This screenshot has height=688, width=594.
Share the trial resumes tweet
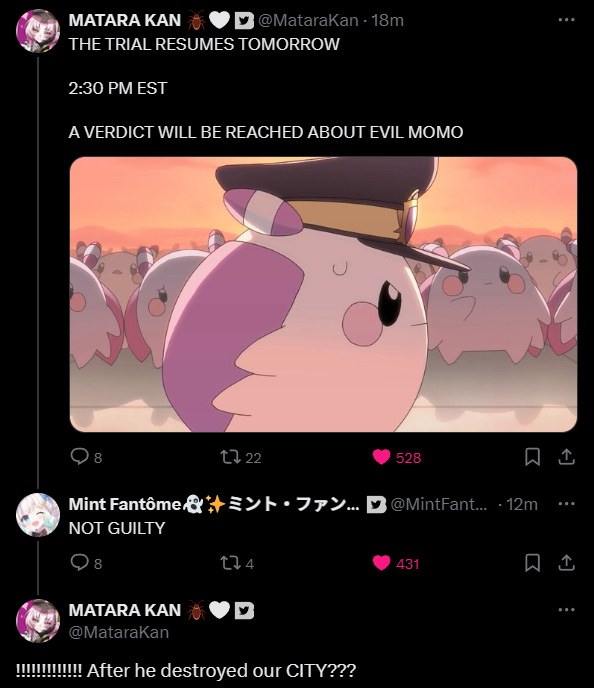pos(566,457)
